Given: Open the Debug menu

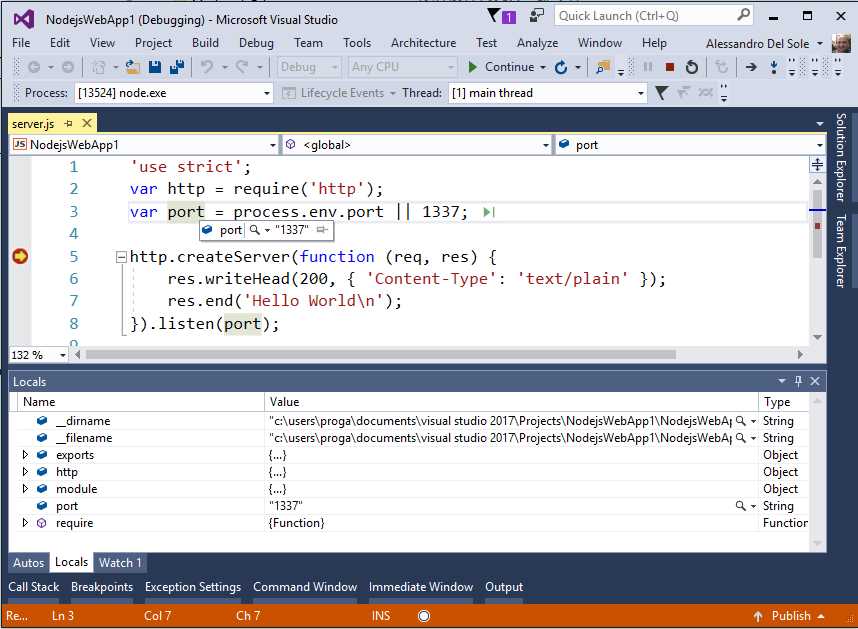Looking at the screenshot, I should coord(256,43).
